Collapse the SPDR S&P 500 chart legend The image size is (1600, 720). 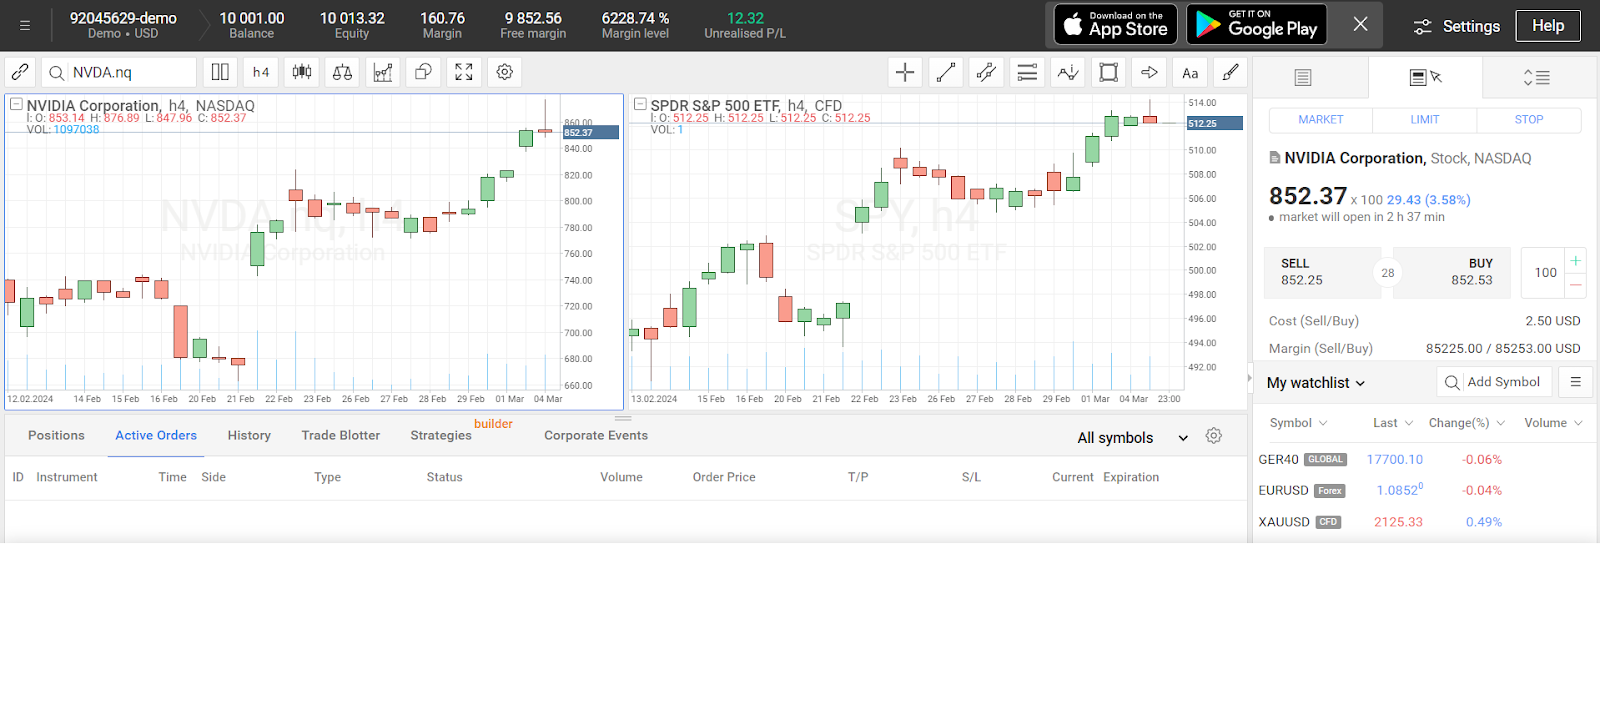[x=640, y=104]
